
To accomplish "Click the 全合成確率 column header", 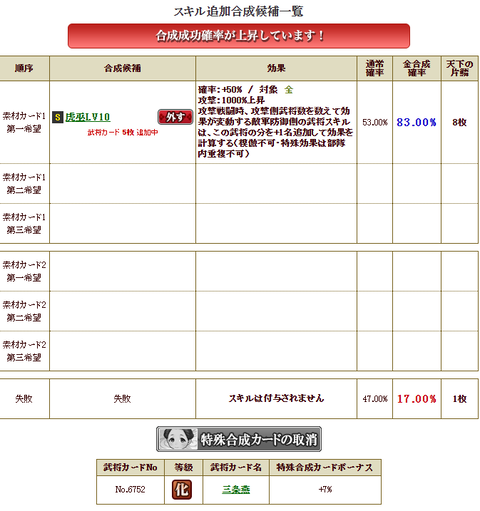I will 417,68.
